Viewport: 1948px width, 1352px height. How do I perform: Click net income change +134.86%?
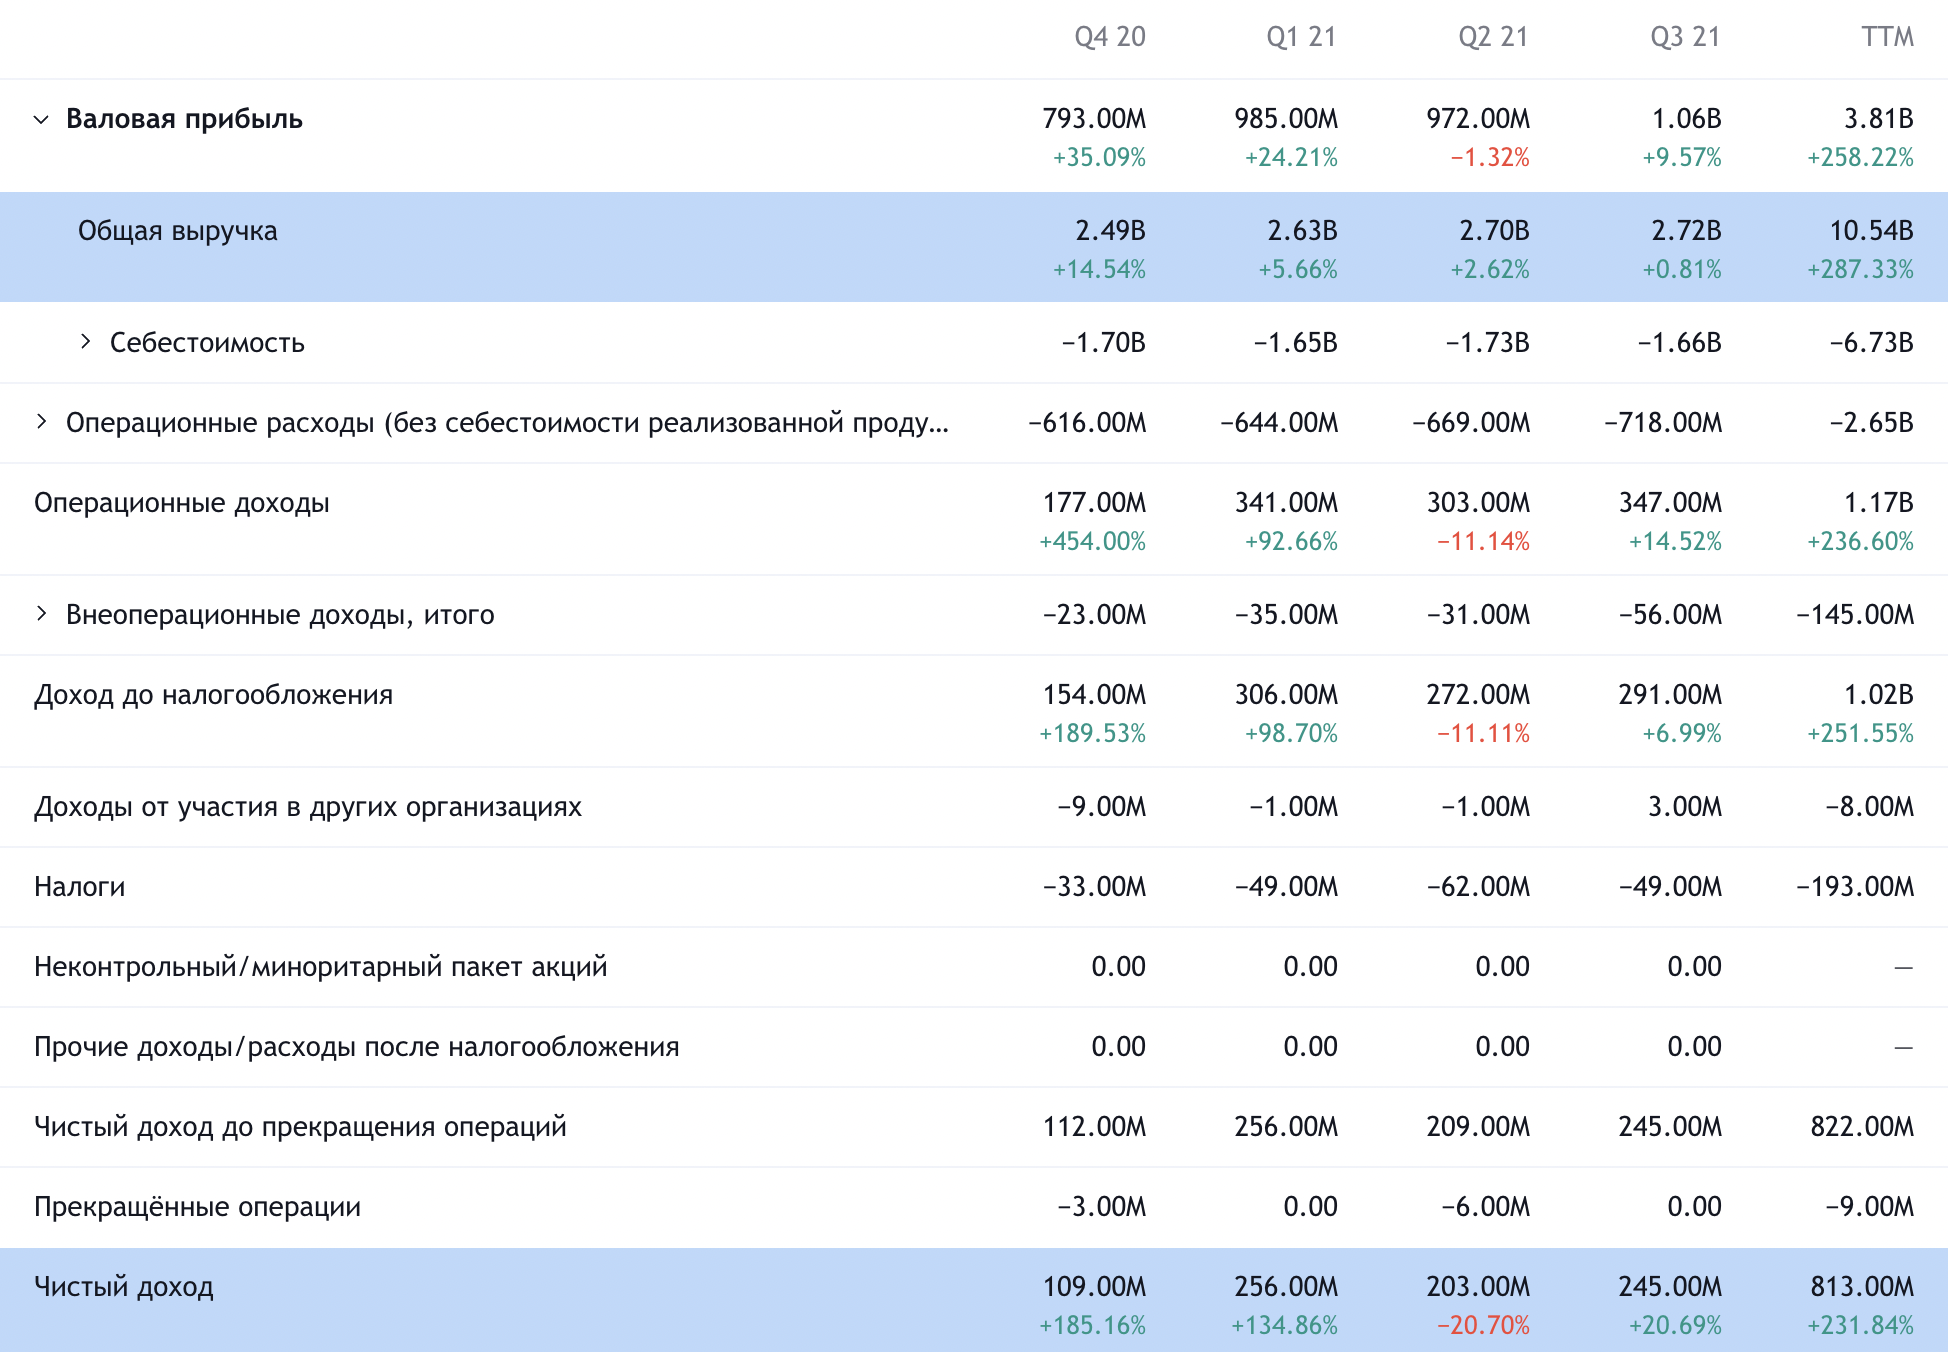1284,1326
